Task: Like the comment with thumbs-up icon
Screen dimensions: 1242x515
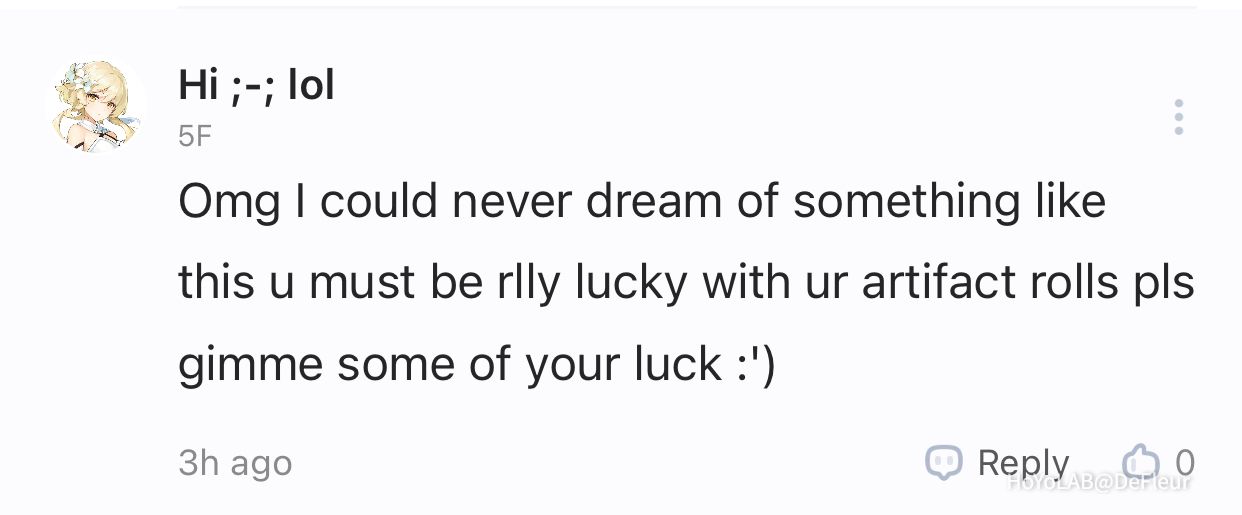Action: point(1139,462)
